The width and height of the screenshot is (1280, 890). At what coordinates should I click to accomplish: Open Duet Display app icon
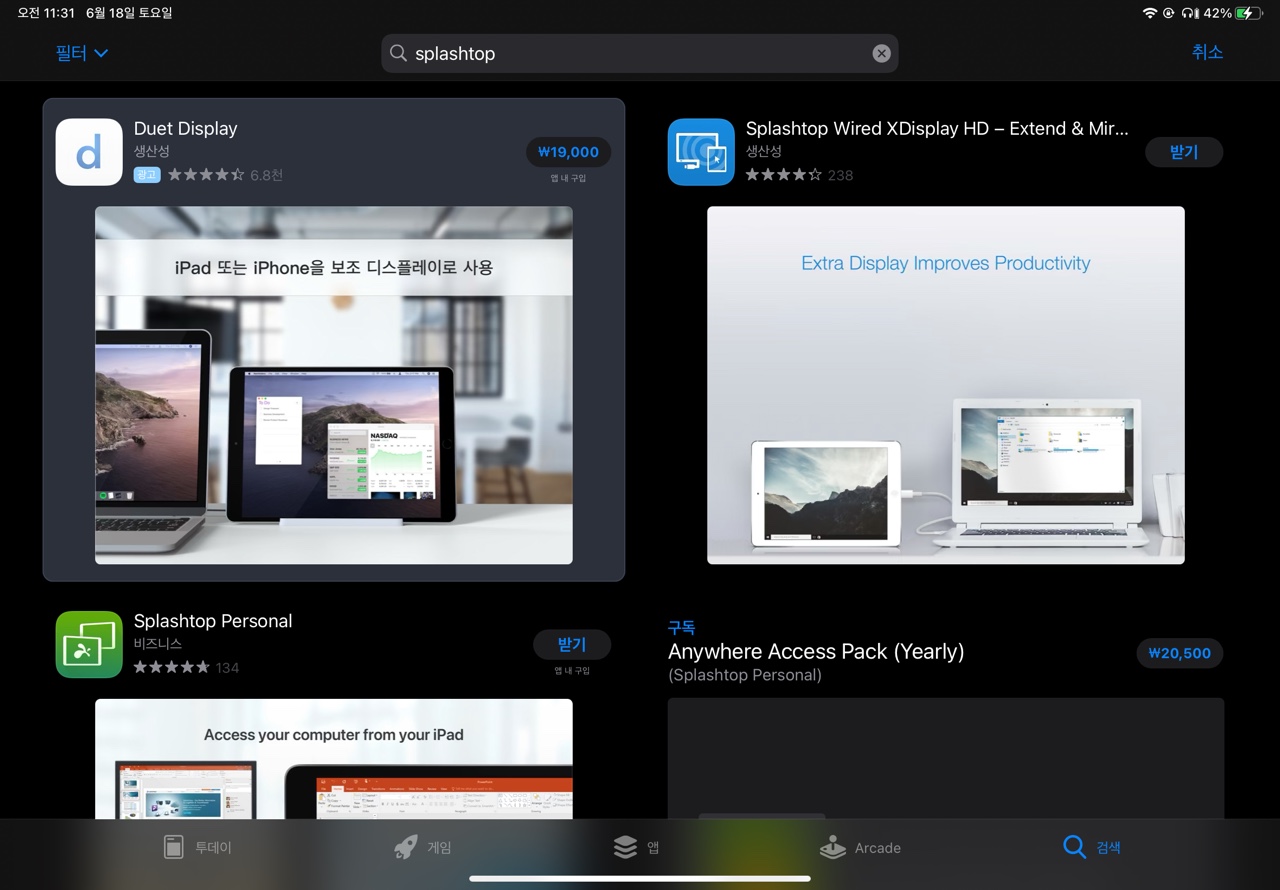(89, 152)
